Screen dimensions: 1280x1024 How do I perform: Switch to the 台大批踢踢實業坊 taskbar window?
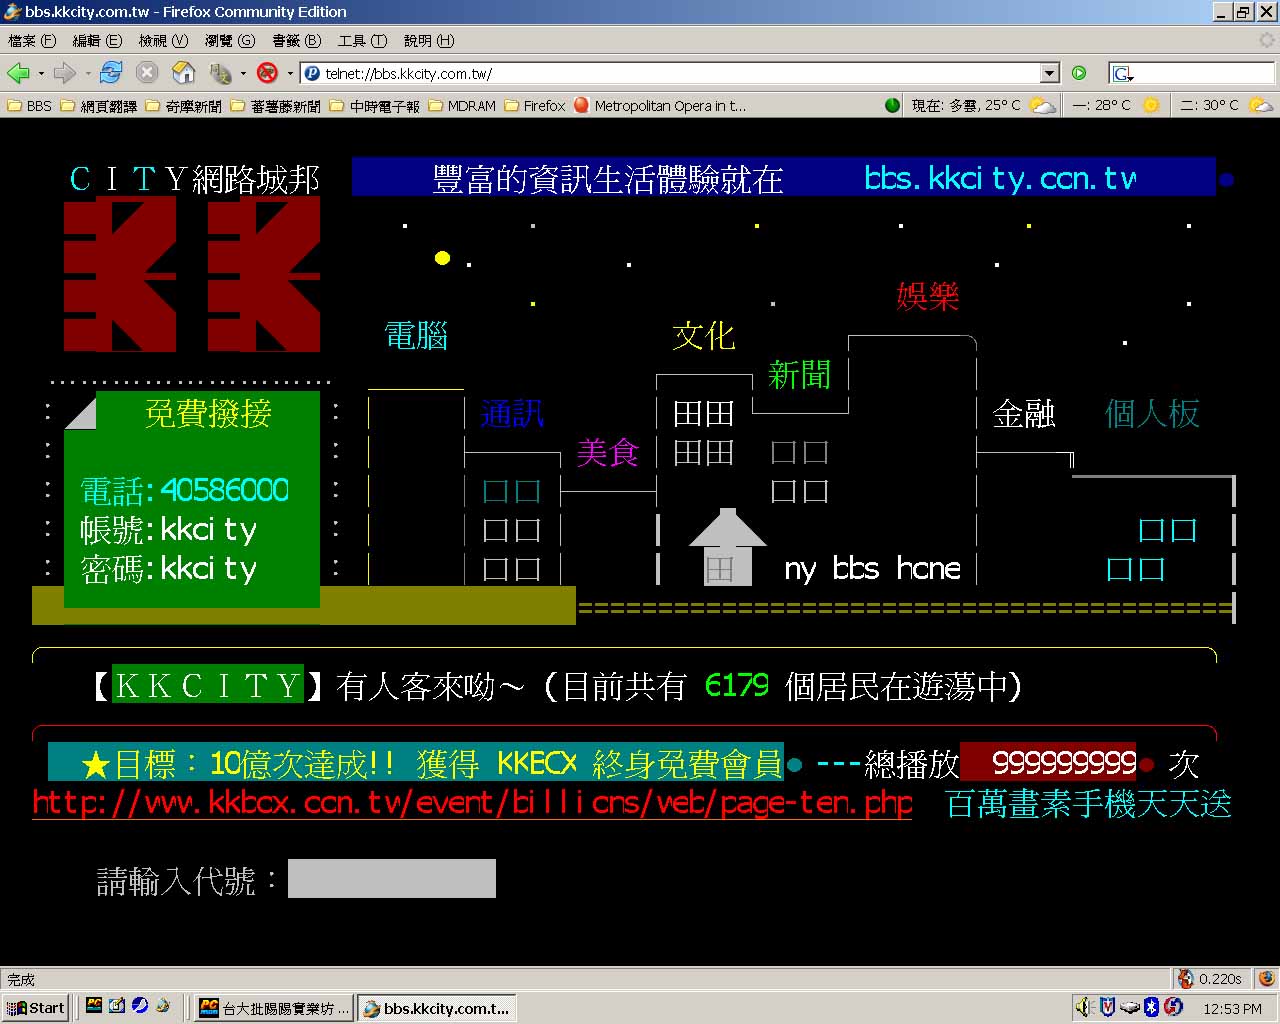pyautogui.click(x=275, y=1007)
